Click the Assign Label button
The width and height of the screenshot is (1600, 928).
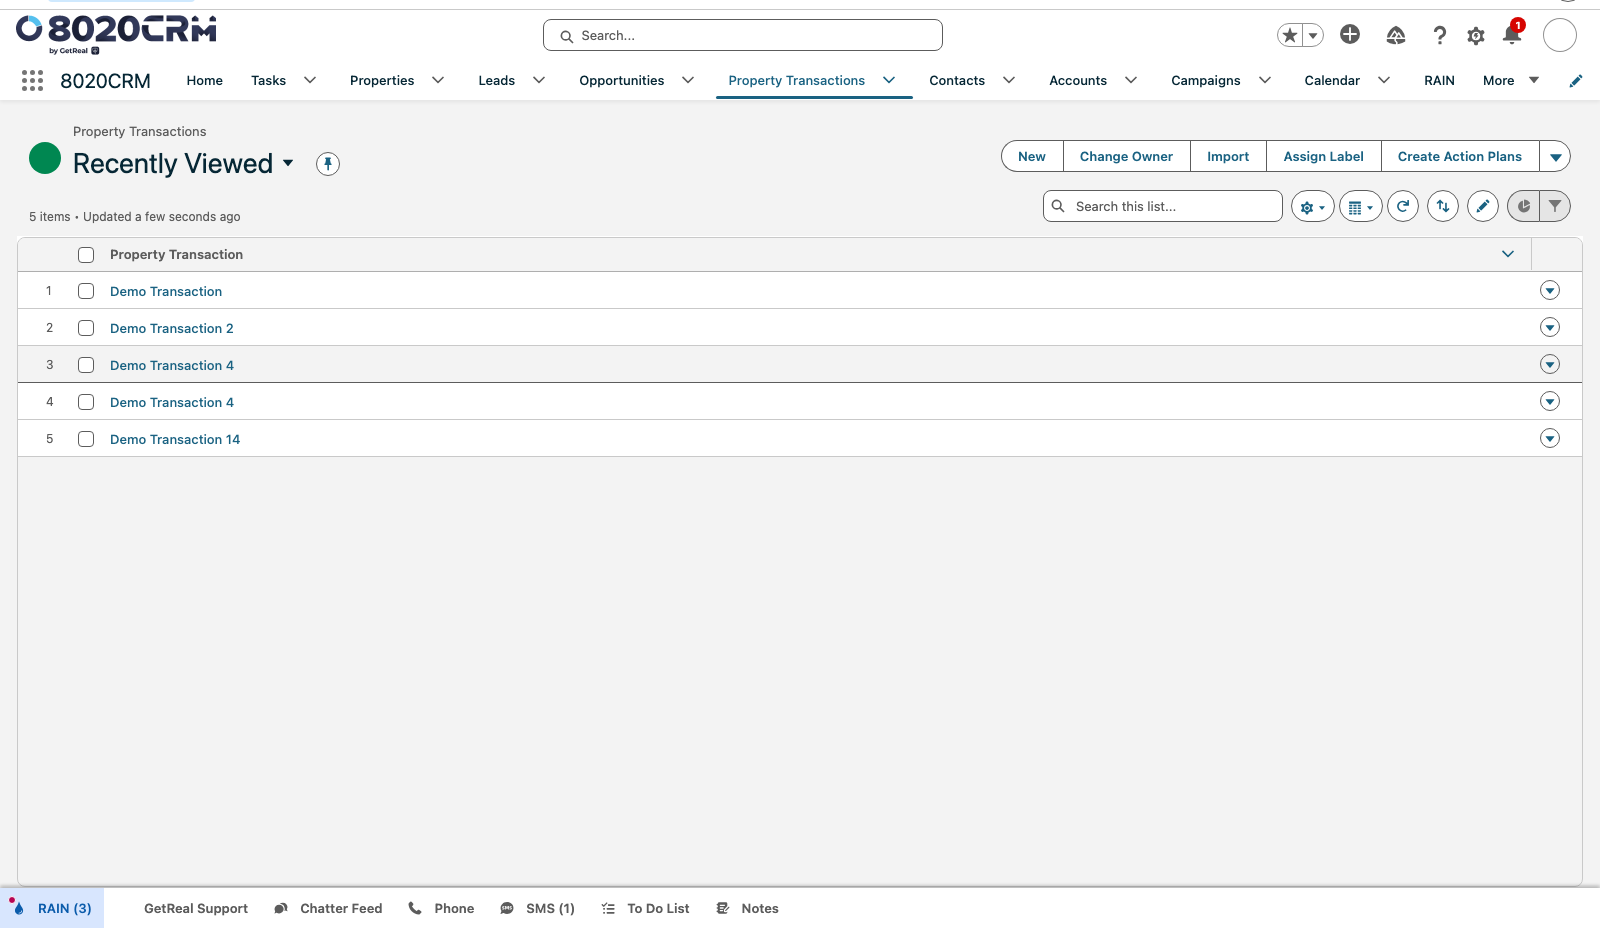pyautogui.click(x=1323, y=157)
